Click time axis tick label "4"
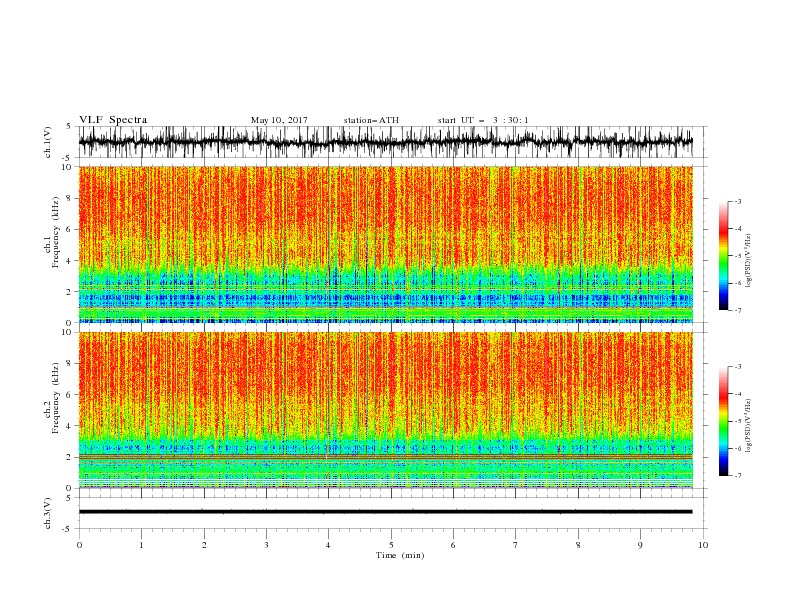Image resolution: width=792 pixels, height=612 pixels. pos(328,545)
